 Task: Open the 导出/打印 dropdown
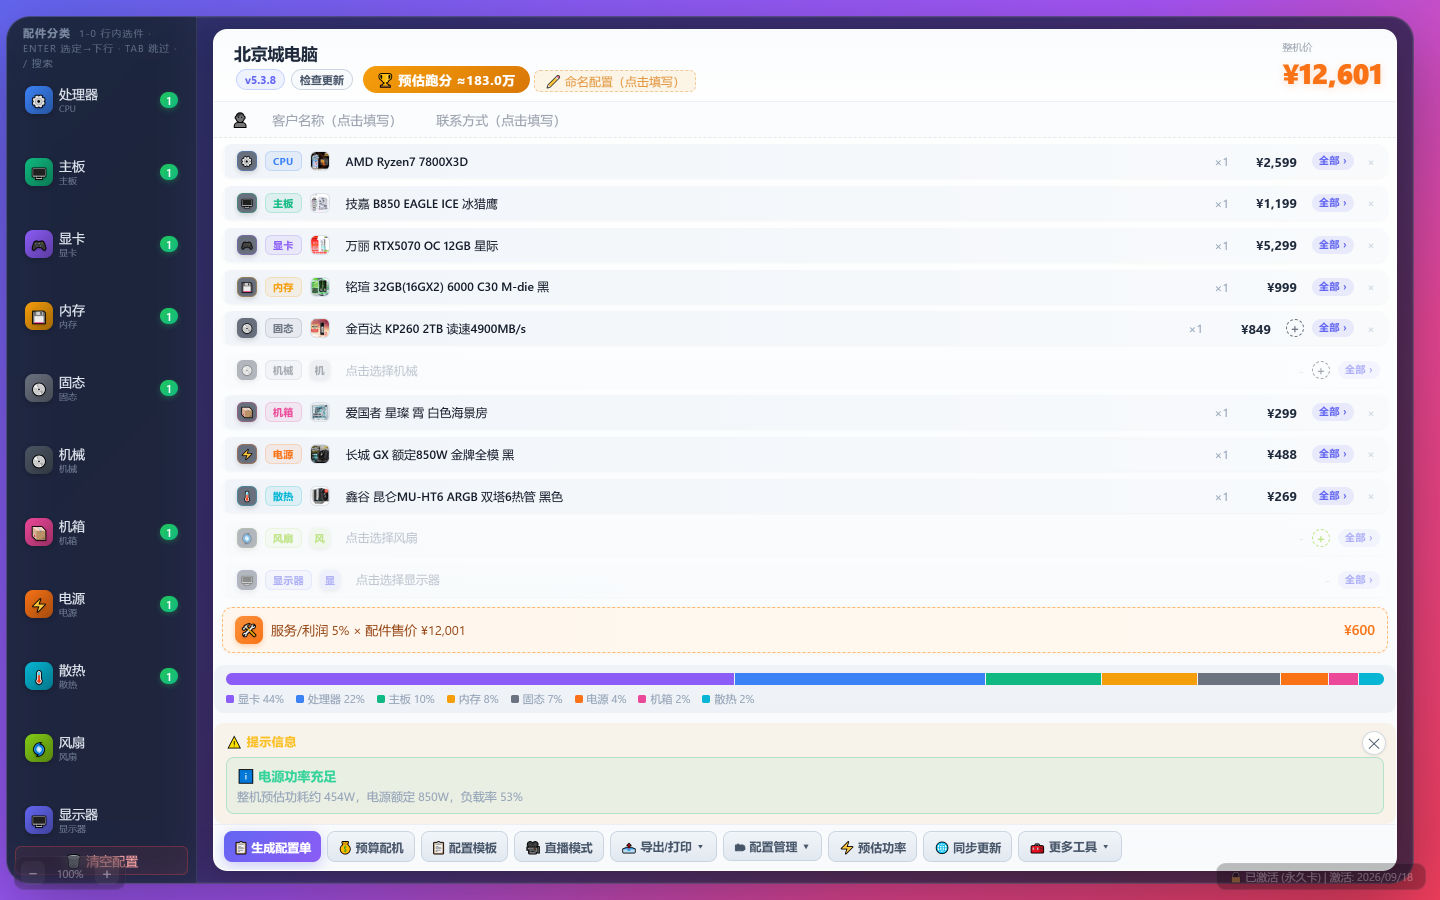(x=663, y=847)
